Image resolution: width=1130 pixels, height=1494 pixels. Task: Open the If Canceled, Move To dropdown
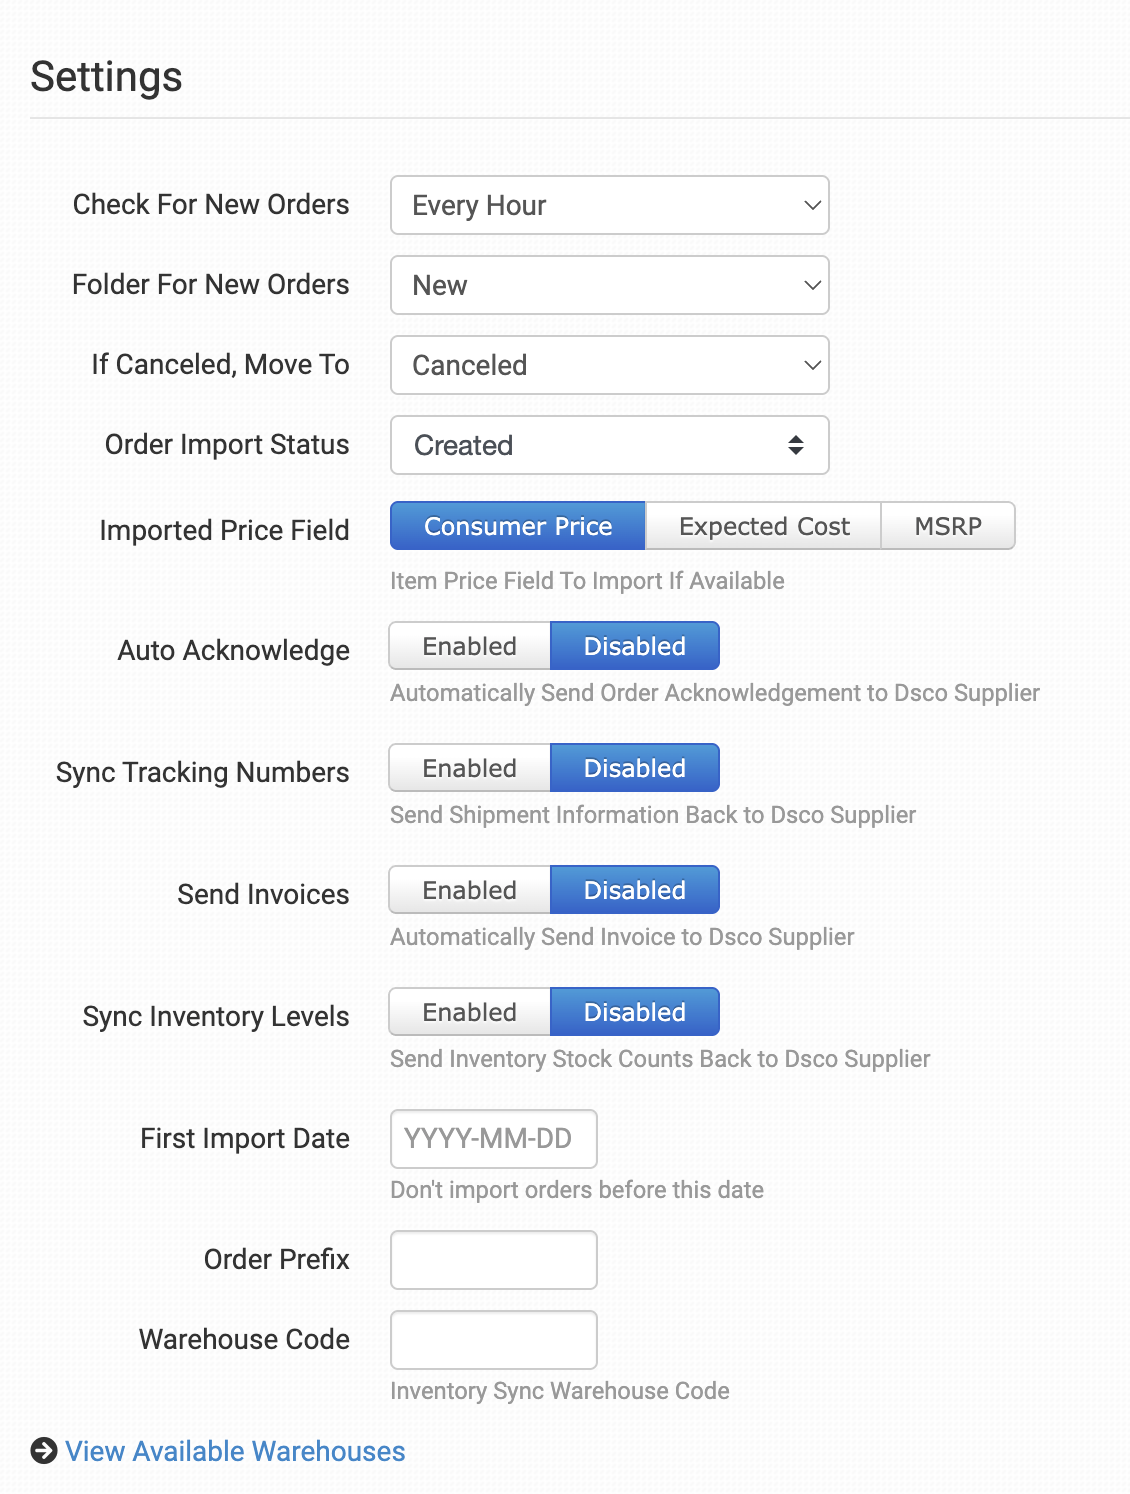[610, 365]
